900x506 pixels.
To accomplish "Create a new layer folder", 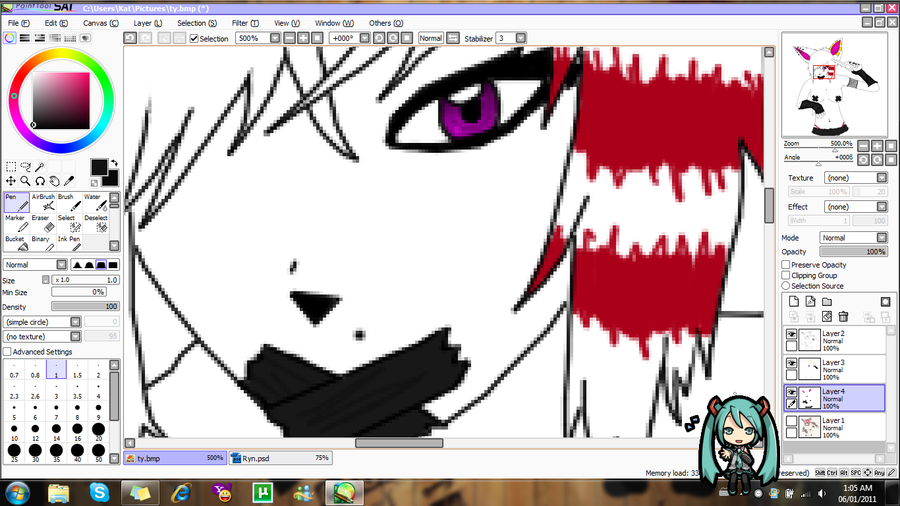I will tap(827, 301).
